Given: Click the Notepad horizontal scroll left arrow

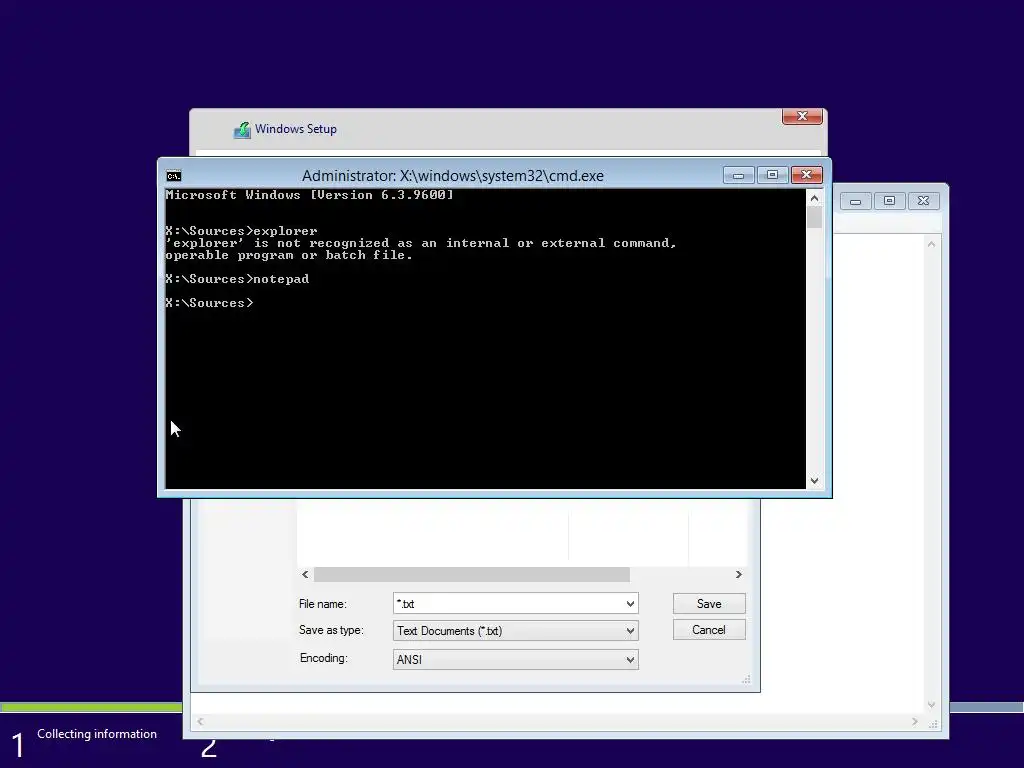Looking at the screenshot, I should tap(200, 722).
